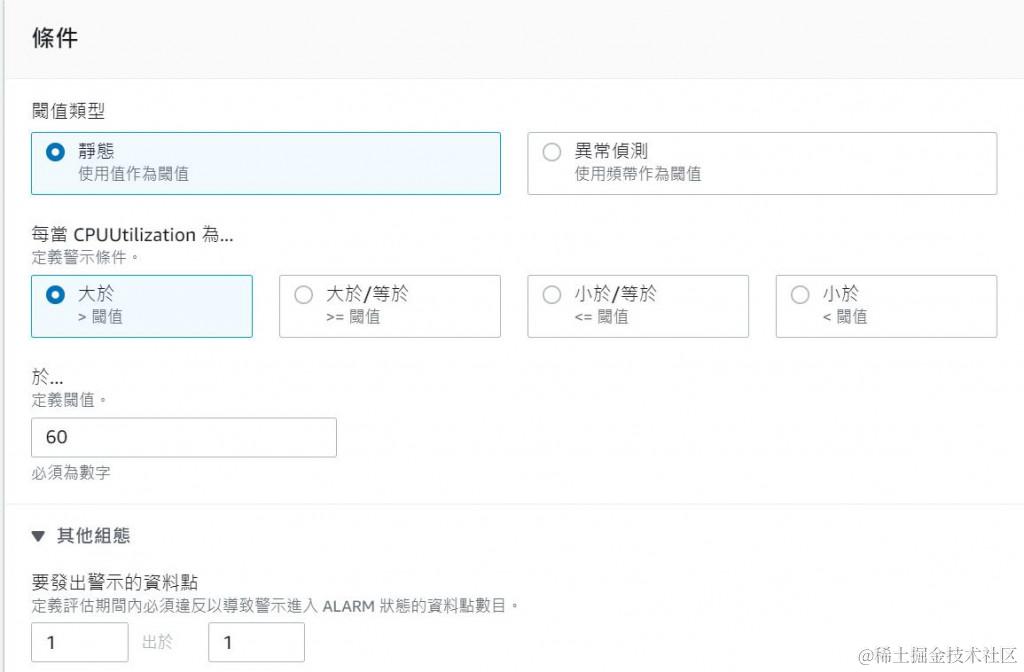Viewport: 1024px width, 672px height.
Task: Click the 出於 label between the inputs
Action: coord(160,642)
